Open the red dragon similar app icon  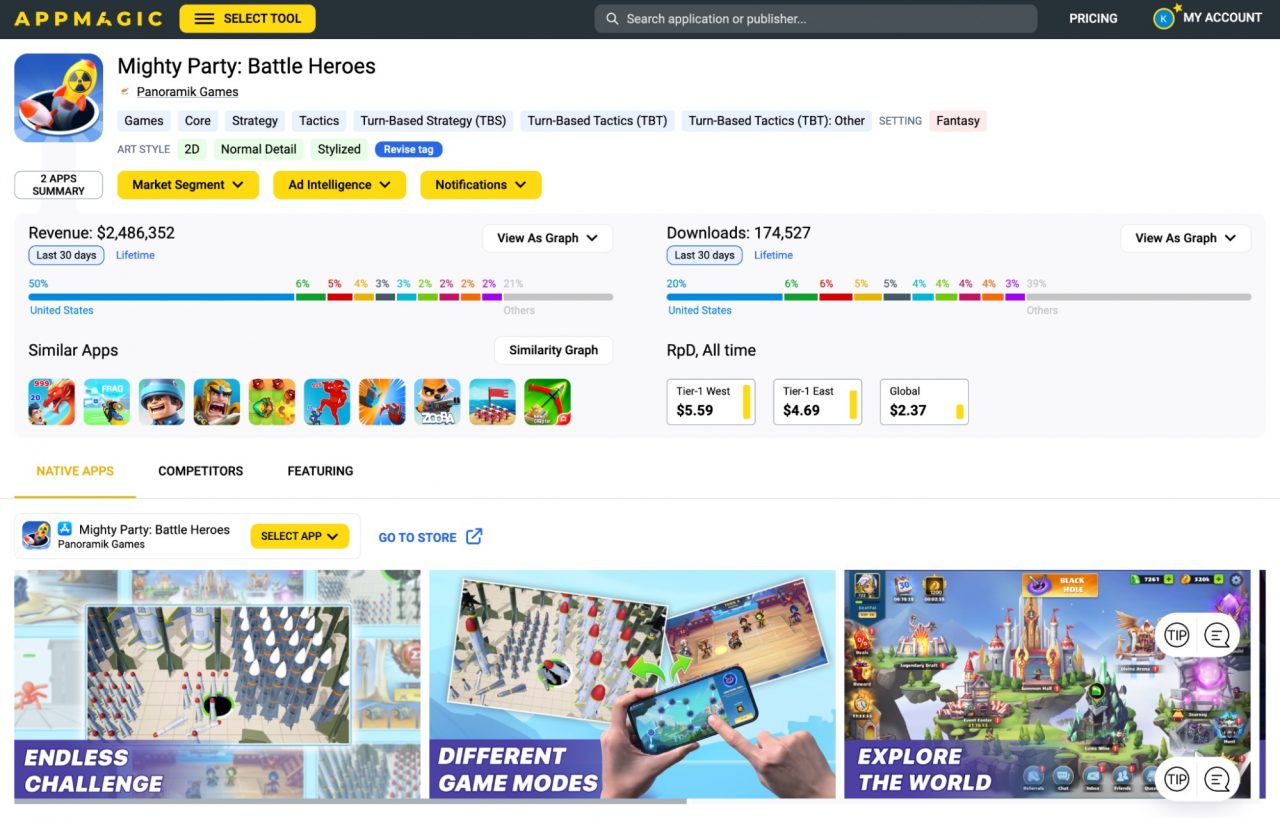51,402
